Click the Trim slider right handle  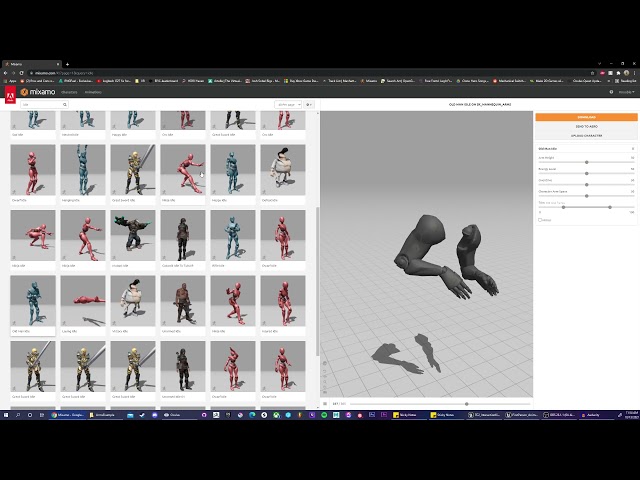coord(610,207)
